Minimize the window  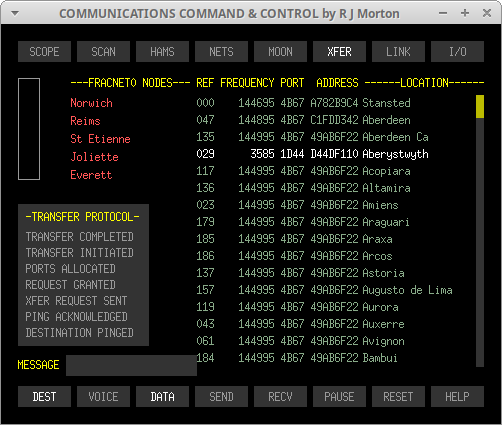click(443, 13)
